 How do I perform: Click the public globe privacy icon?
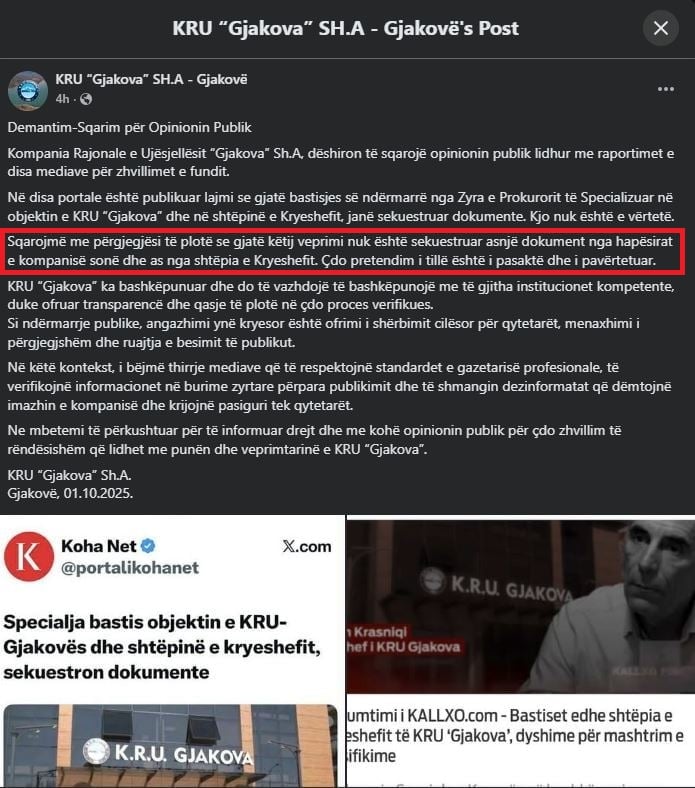click(x=86, y=99)
